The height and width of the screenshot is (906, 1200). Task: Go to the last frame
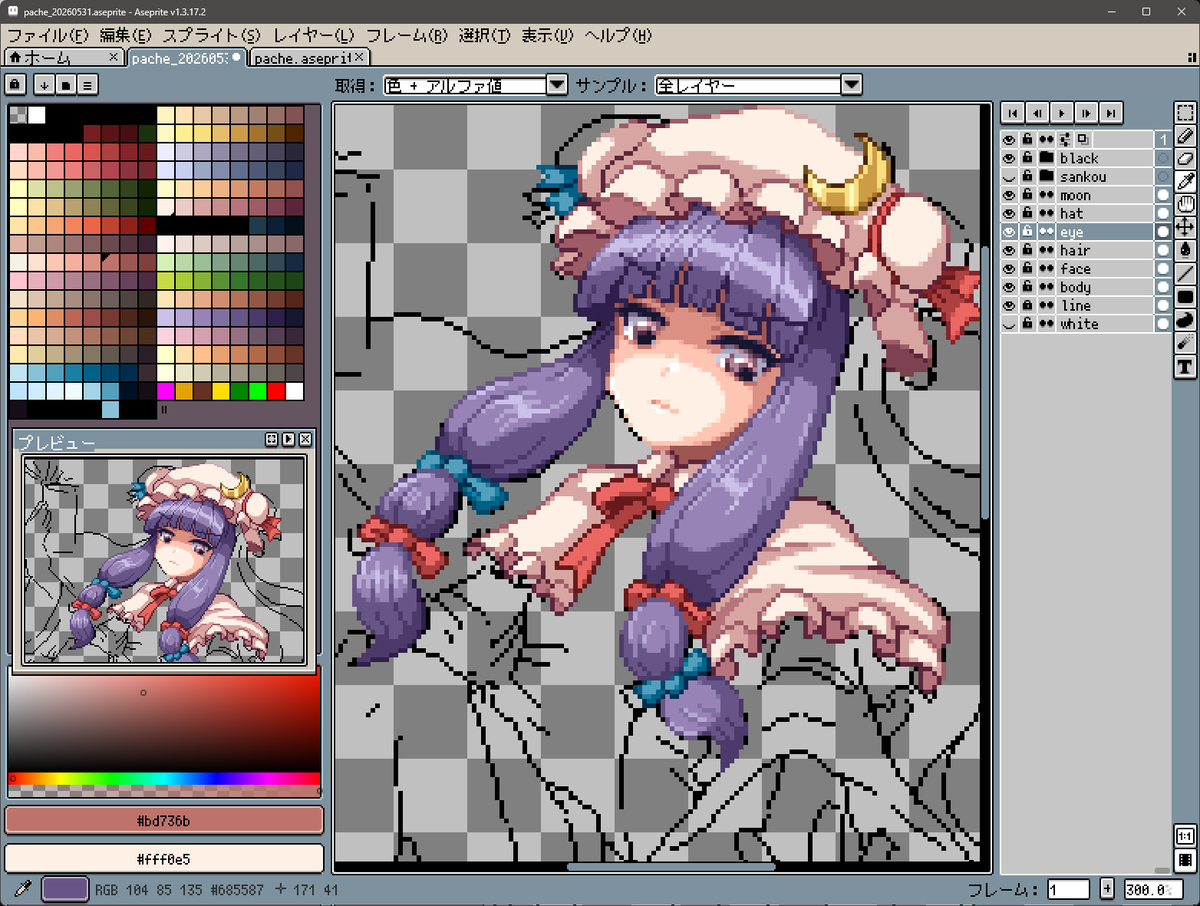coord(1110,112)
